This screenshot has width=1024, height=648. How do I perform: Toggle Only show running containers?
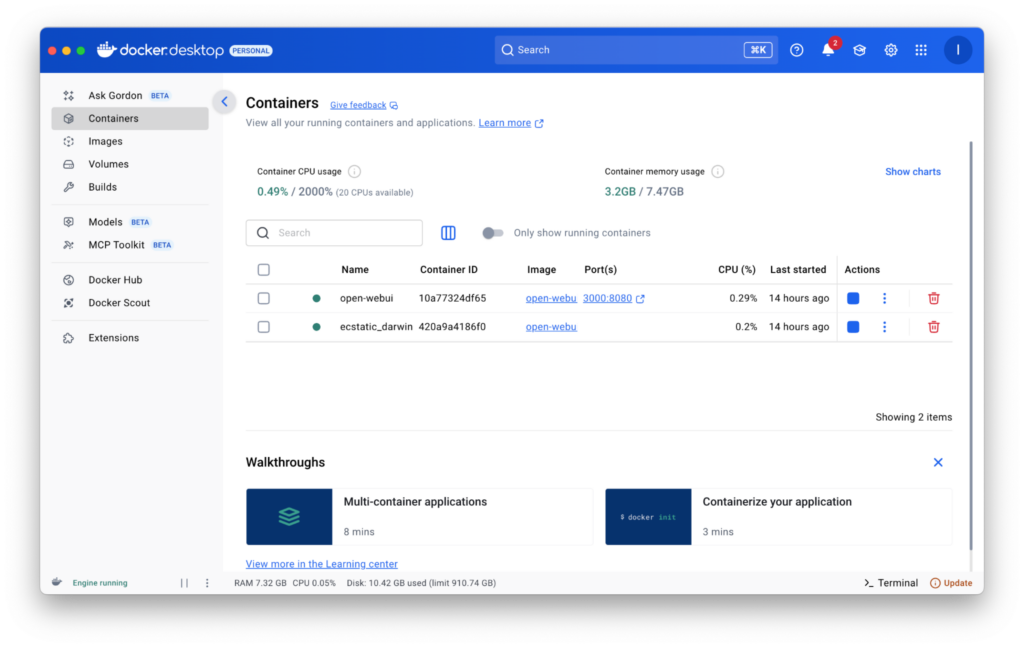point(492,233)
